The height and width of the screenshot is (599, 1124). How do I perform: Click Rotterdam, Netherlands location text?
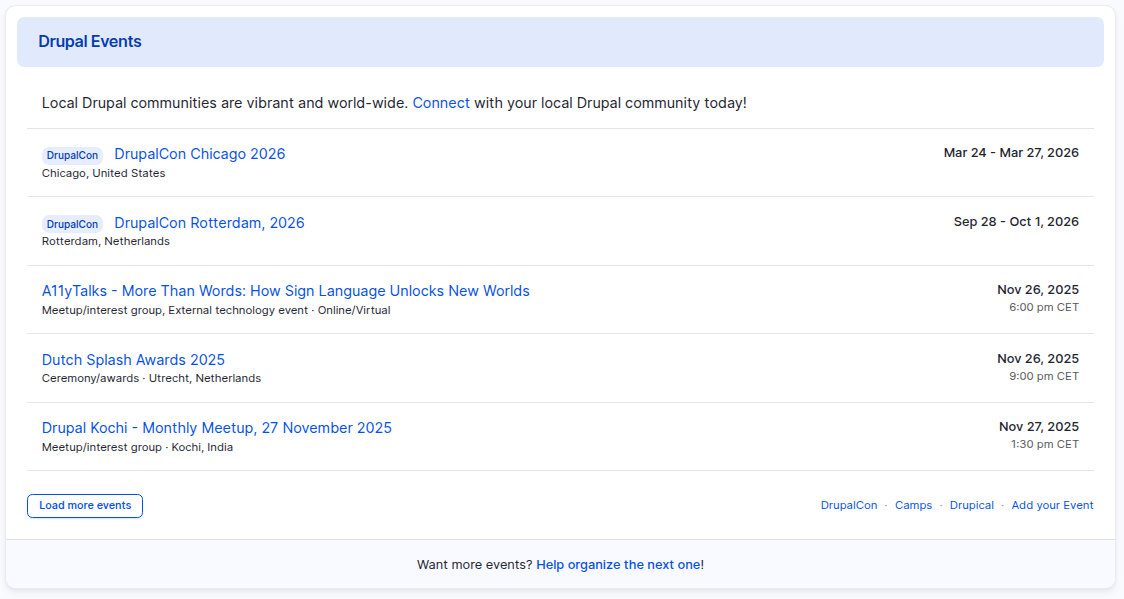(105, 241)
